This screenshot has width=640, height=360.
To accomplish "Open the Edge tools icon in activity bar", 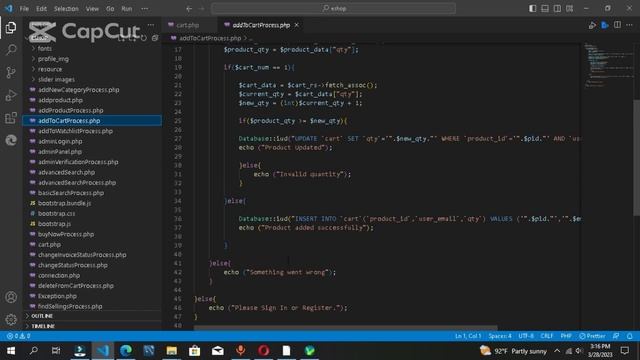I will (11, 140).
